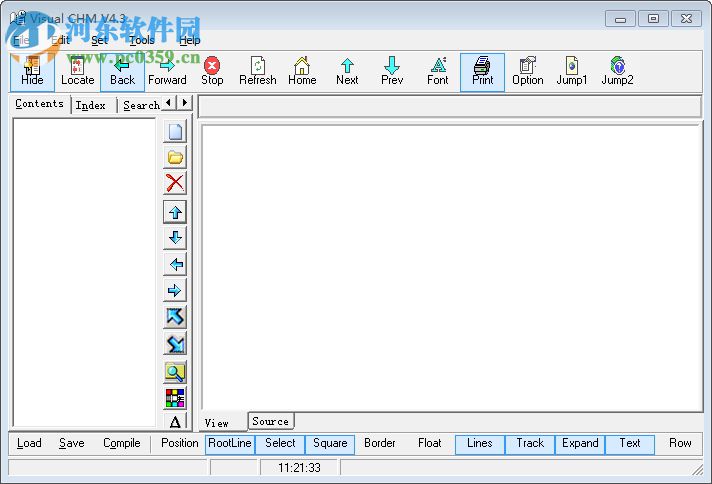The image size is (712, 484).
Task: Switch to the Search tab
Action: [x=141, y=105]
